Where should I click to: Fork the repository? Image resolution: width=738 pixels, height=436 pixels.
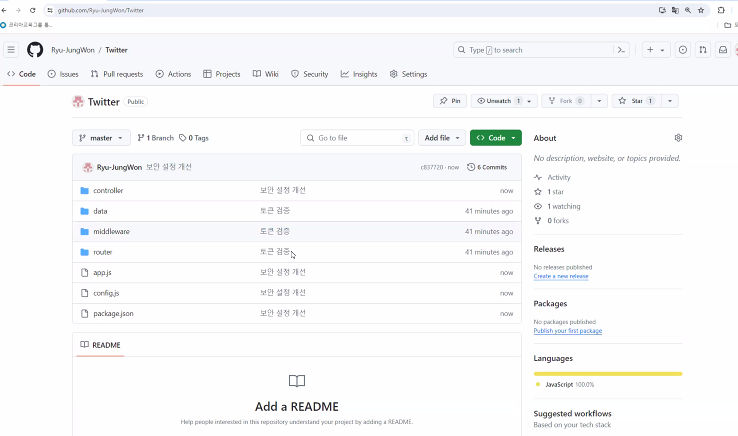tap(566, 101)
